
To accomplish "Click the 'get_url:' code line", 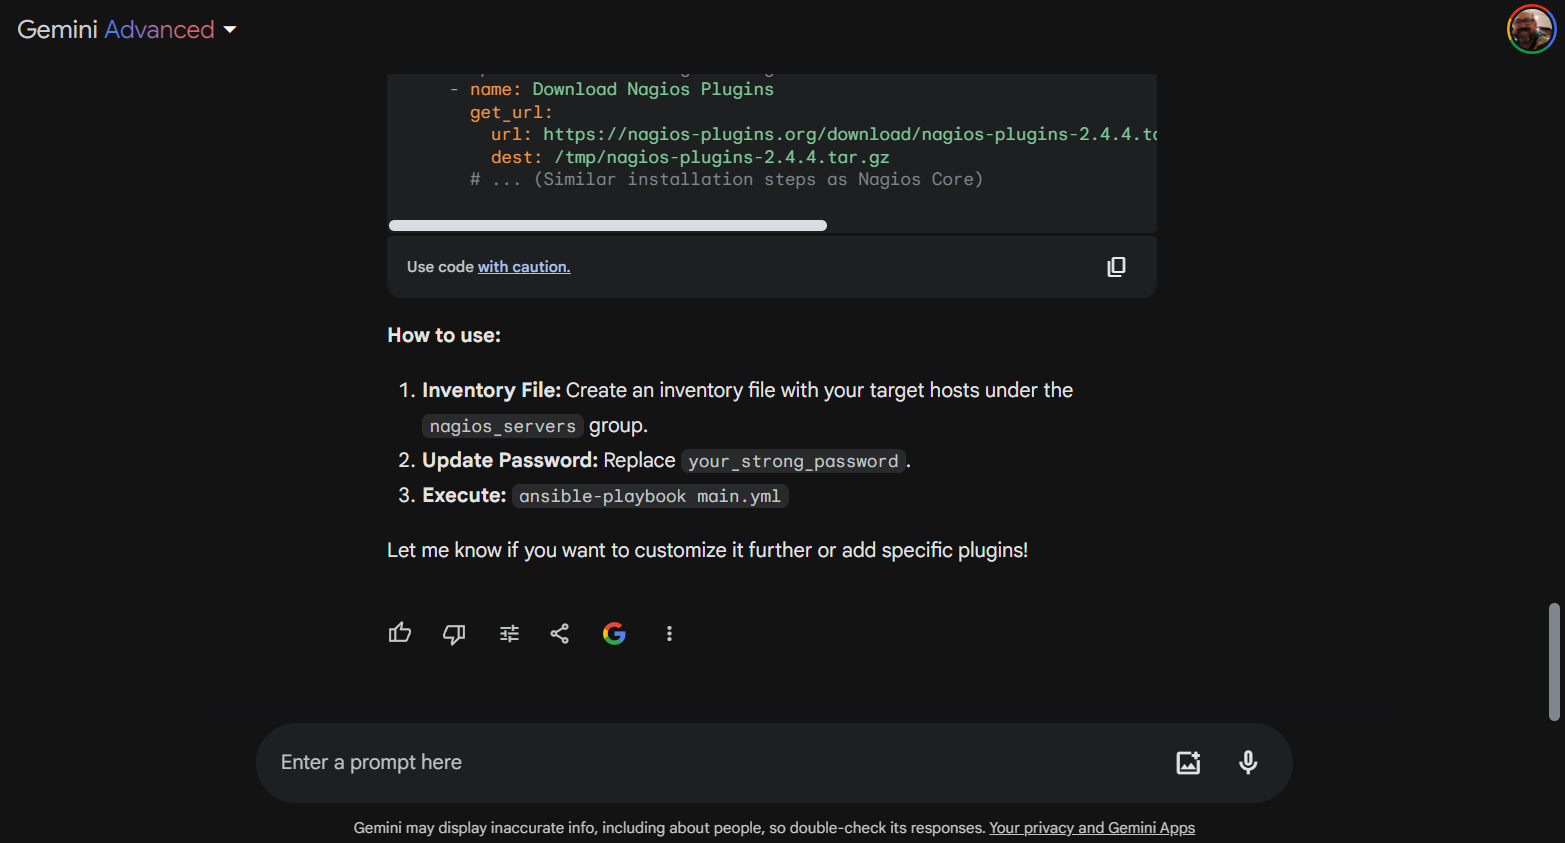I will tap(511, 112).
